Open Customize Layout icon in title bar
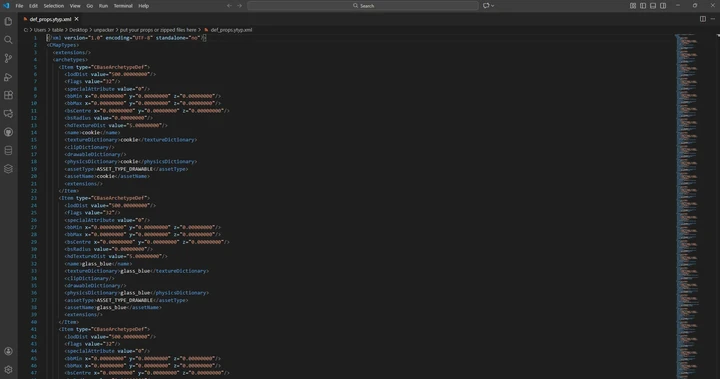 (x=633, y=6)
